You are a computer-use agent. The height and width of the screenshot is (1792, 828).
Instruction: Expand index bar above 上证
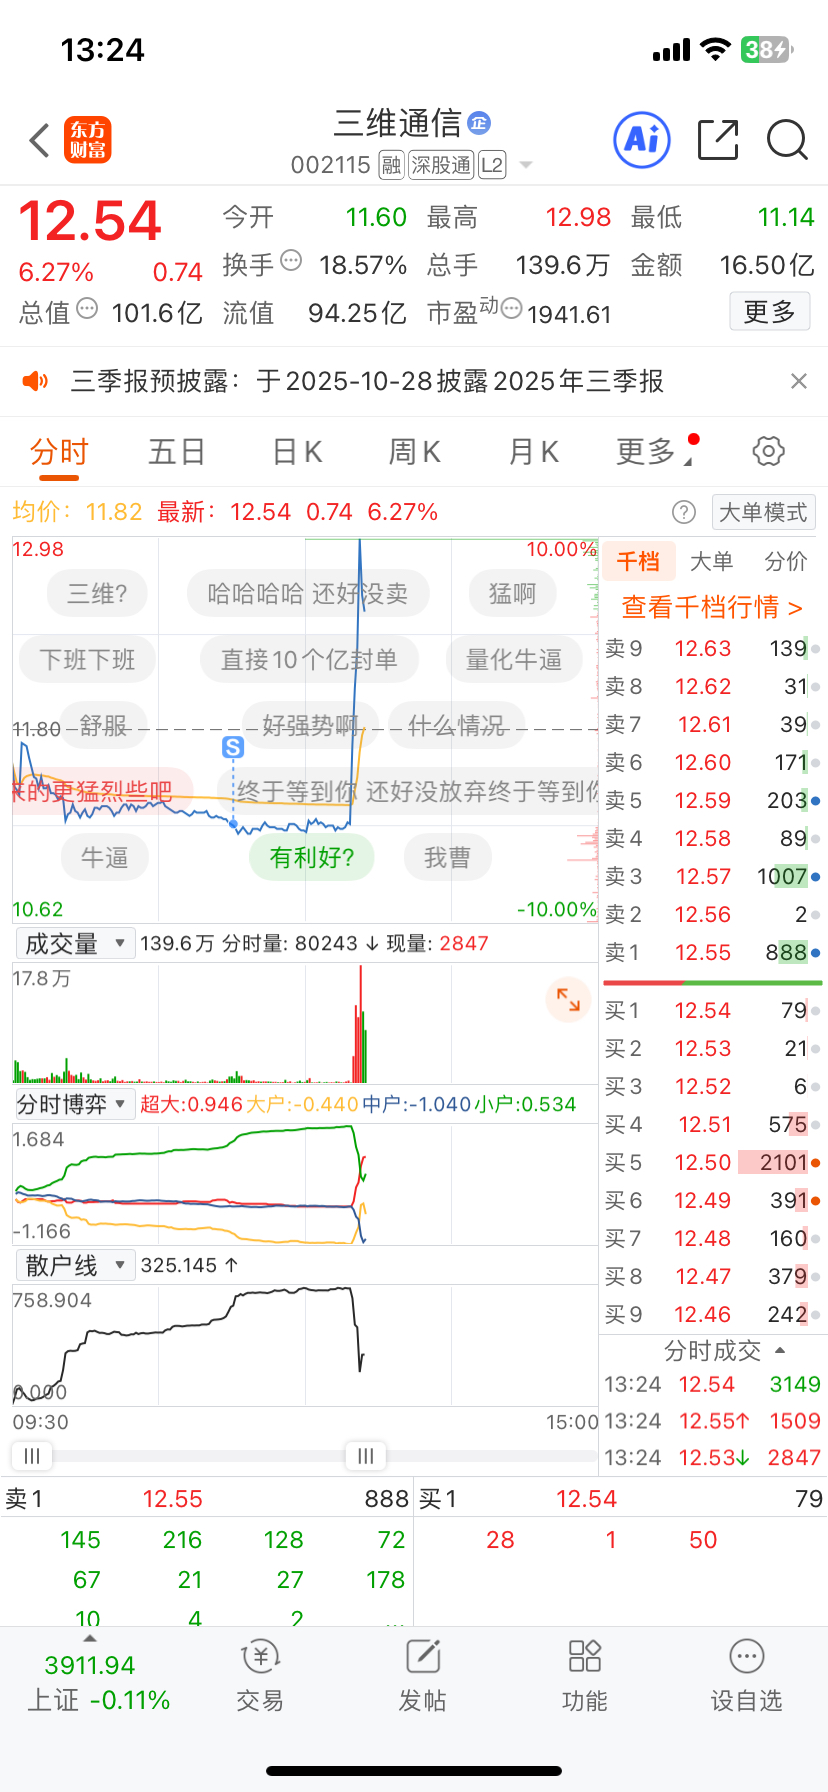pyautogui.click(x=90, y=1638)
